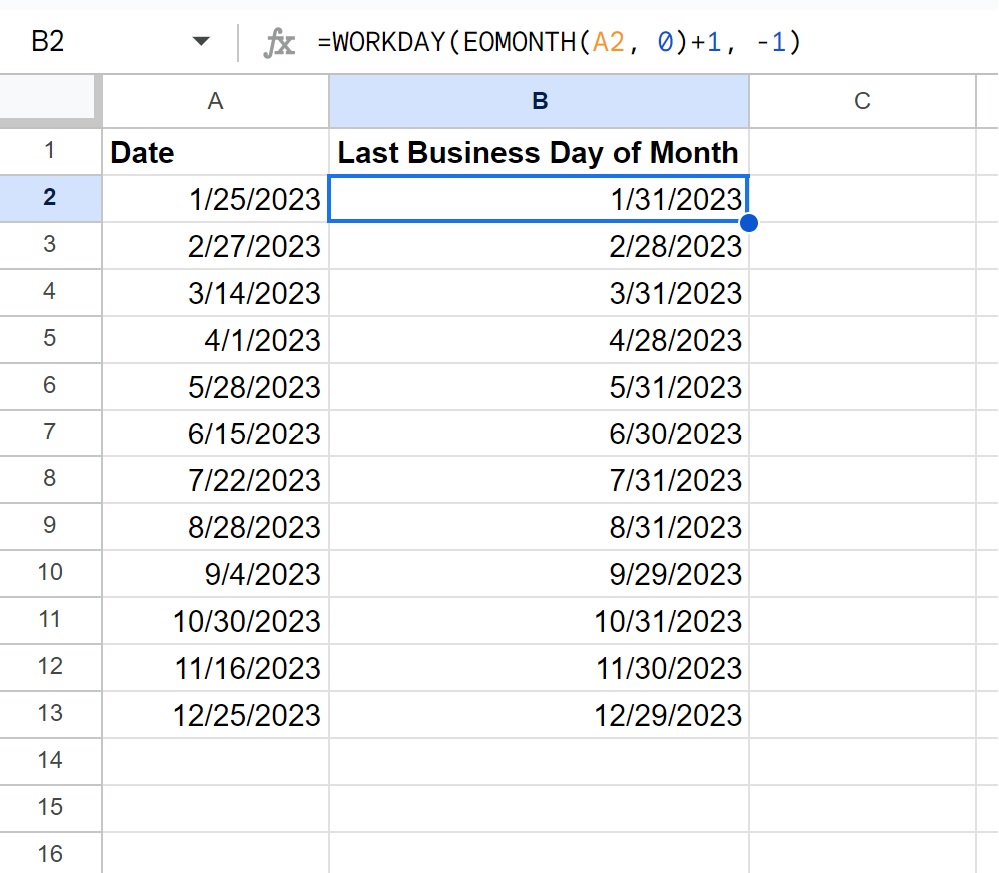Viewport: 999px width, 873px height.
Task: Click cell containing 12/25/2023
Action: 215,714
